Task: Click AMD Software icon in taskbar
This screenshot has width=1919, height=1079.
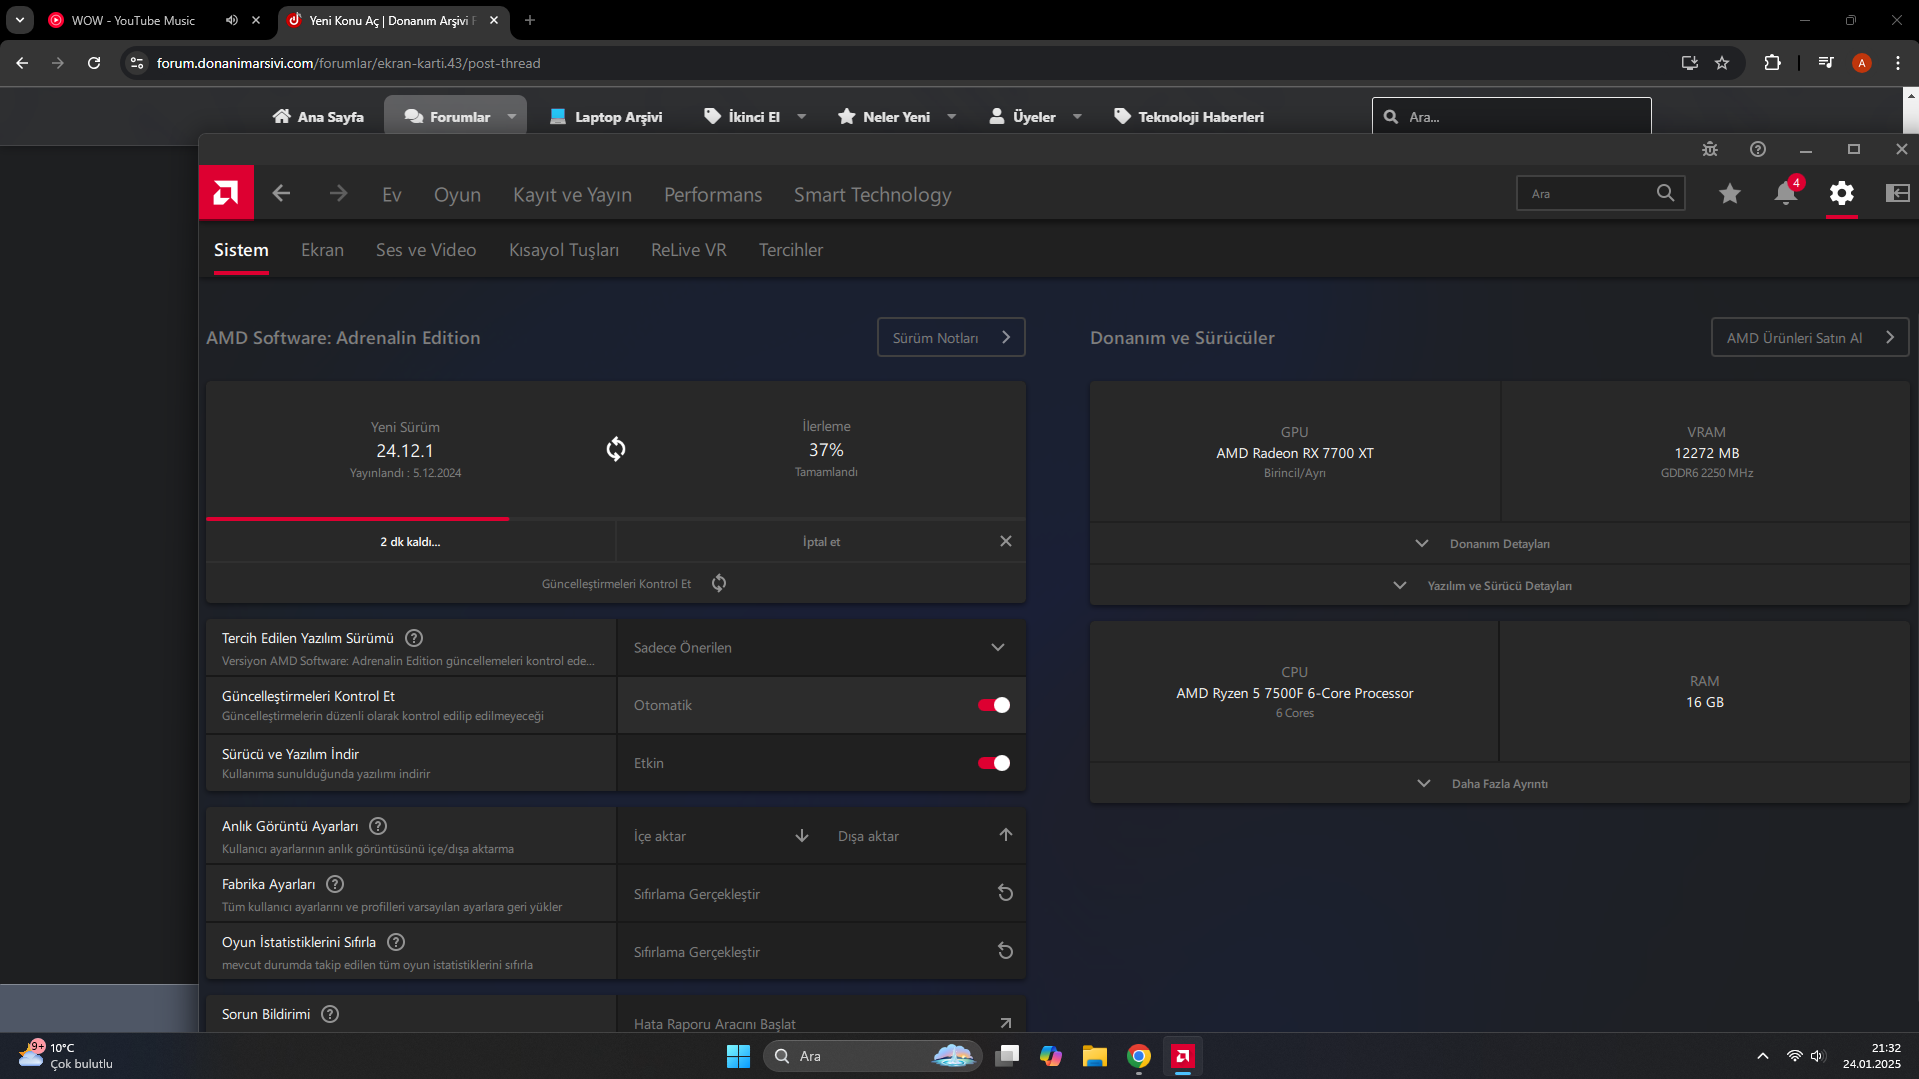Action: (x=1183, y=1056)
